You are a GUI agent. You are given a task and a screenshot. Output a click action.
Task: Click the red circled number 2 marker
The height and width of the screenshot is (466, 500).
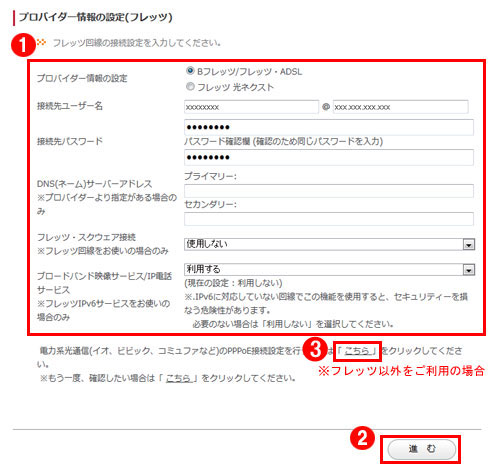(363, 438)
